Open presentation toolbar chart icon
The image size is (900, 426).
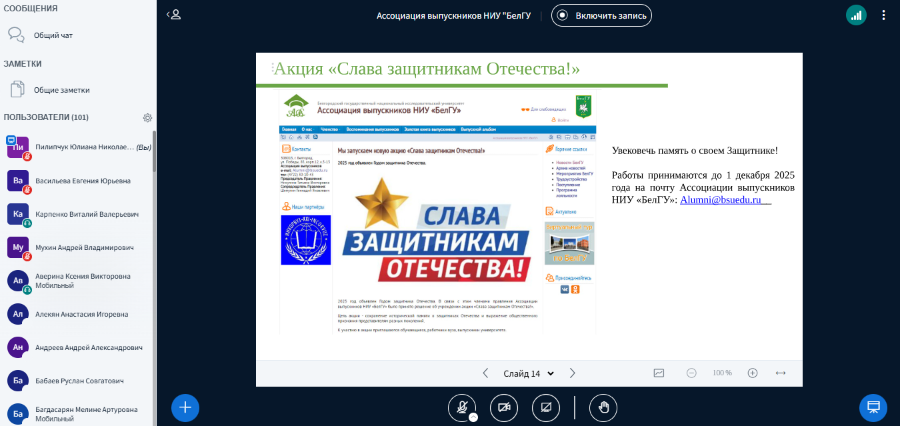click(x=658, y=373)
